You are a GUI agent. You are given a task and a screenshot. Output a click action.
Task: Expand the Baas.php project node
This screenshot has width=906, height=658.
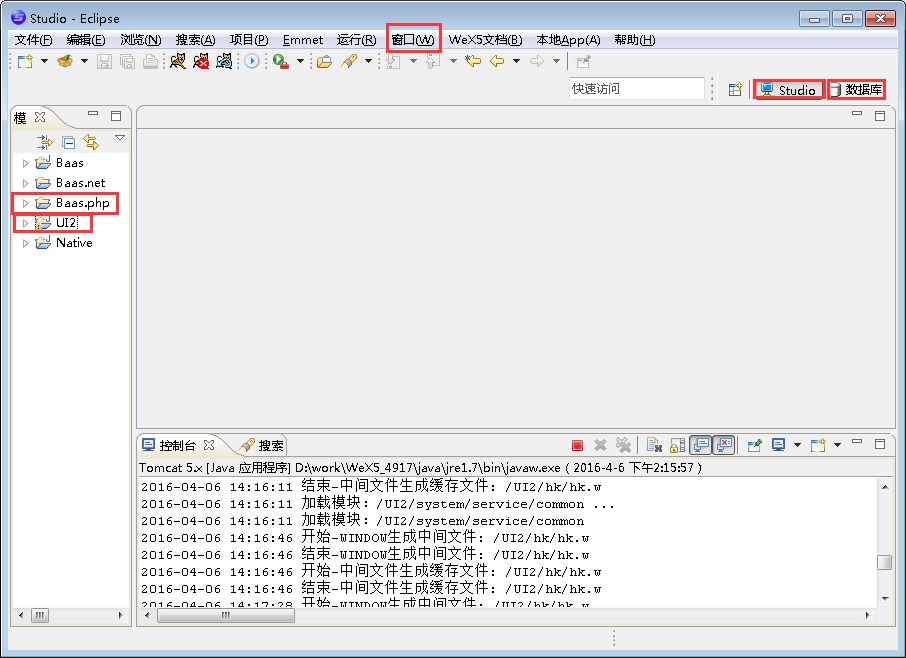point(24,202)
